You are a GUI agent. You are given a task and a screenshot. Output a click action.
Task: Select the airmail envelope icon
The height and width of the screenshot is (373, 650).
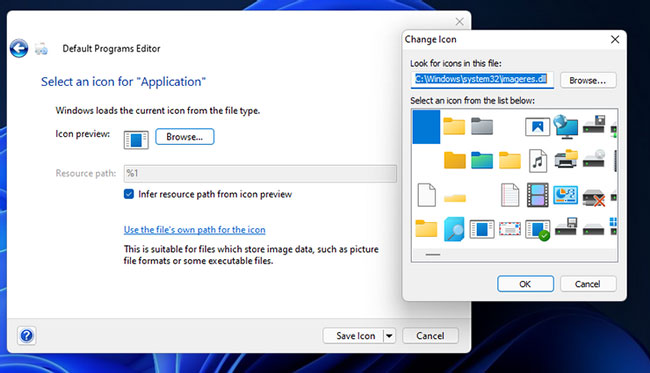point(509,228)
